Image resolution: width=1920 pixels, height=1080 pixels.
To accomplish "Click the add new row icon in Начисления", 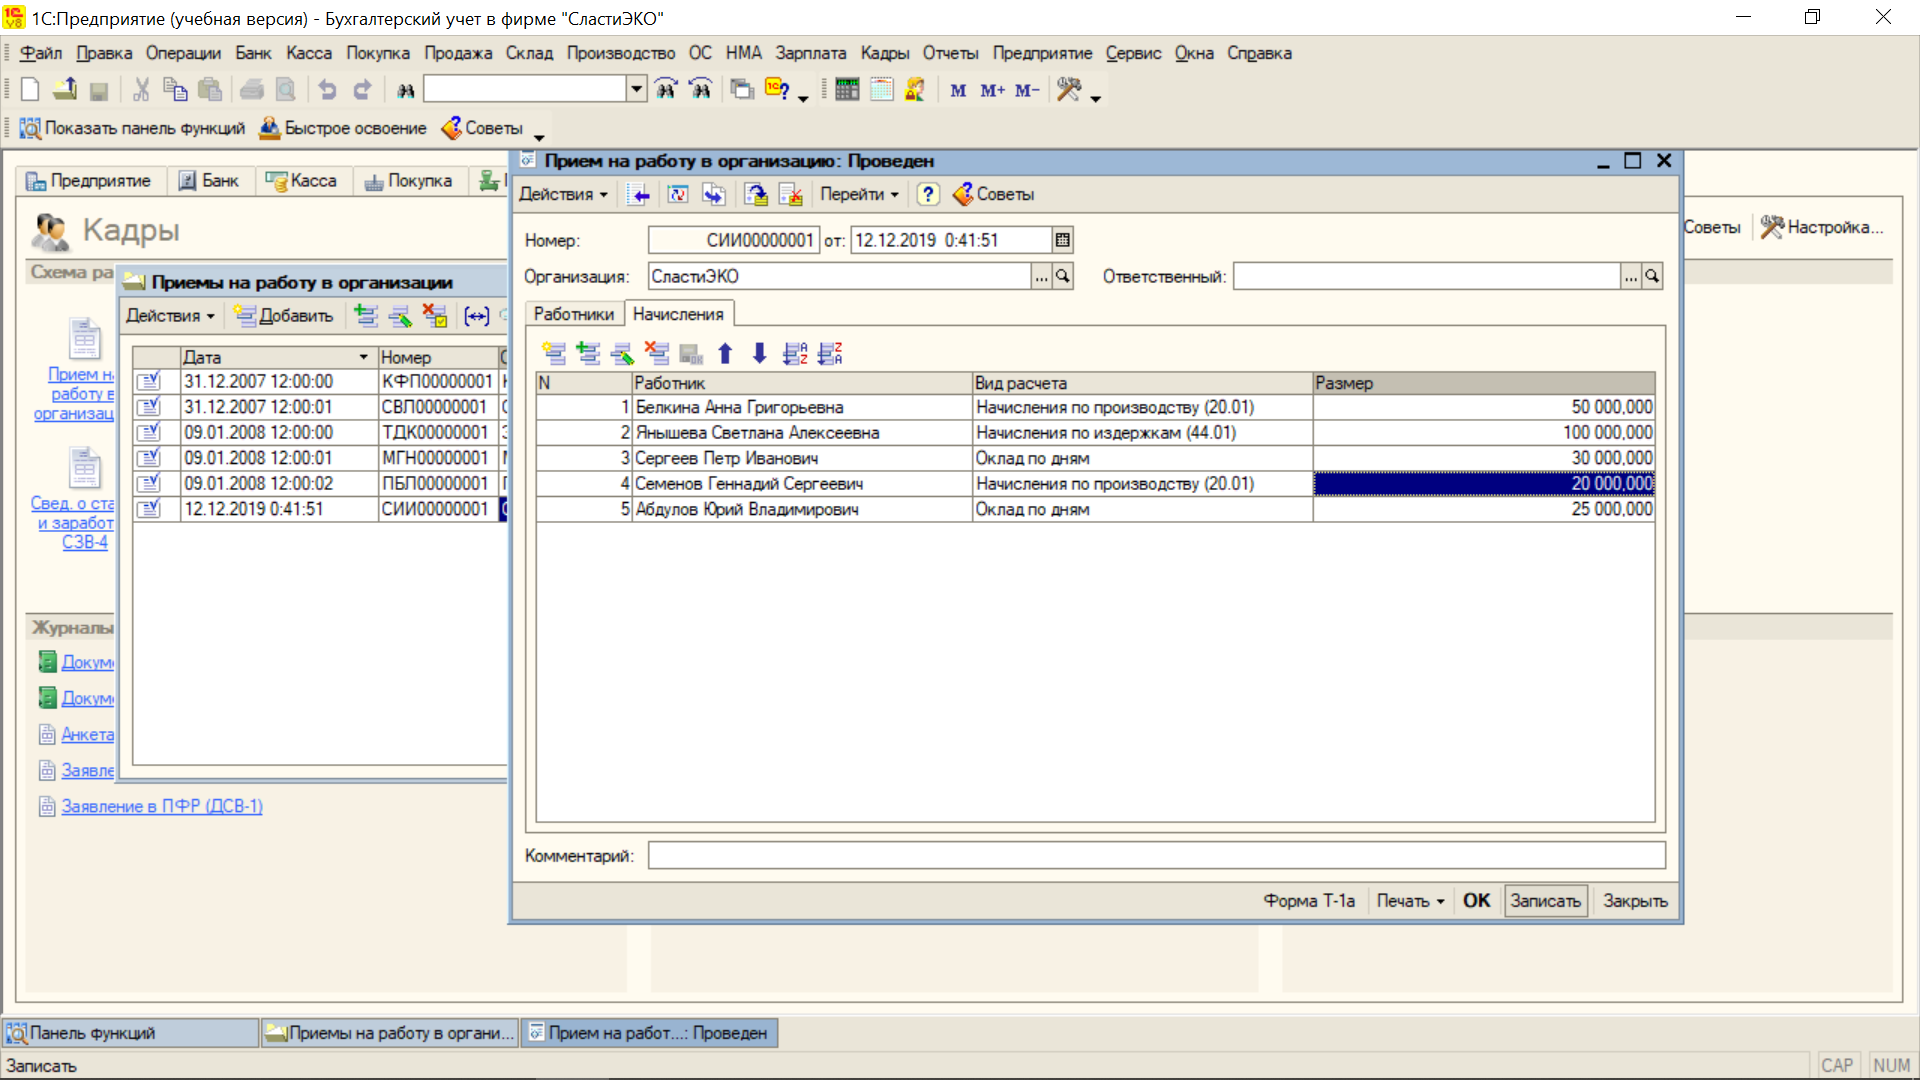I will click(x=554, y=353).
